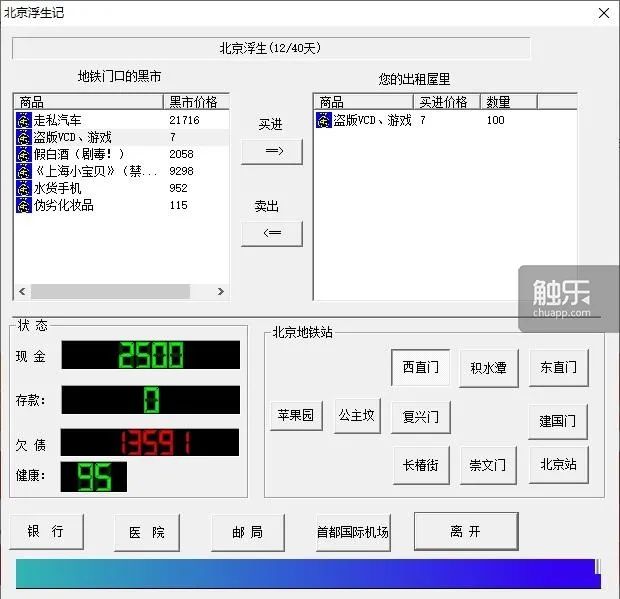The image size is (620, 599).
Task: Click the icon beside 假白酒（剧毒！）
Action: pyautogui.click(x=24, y=154)
